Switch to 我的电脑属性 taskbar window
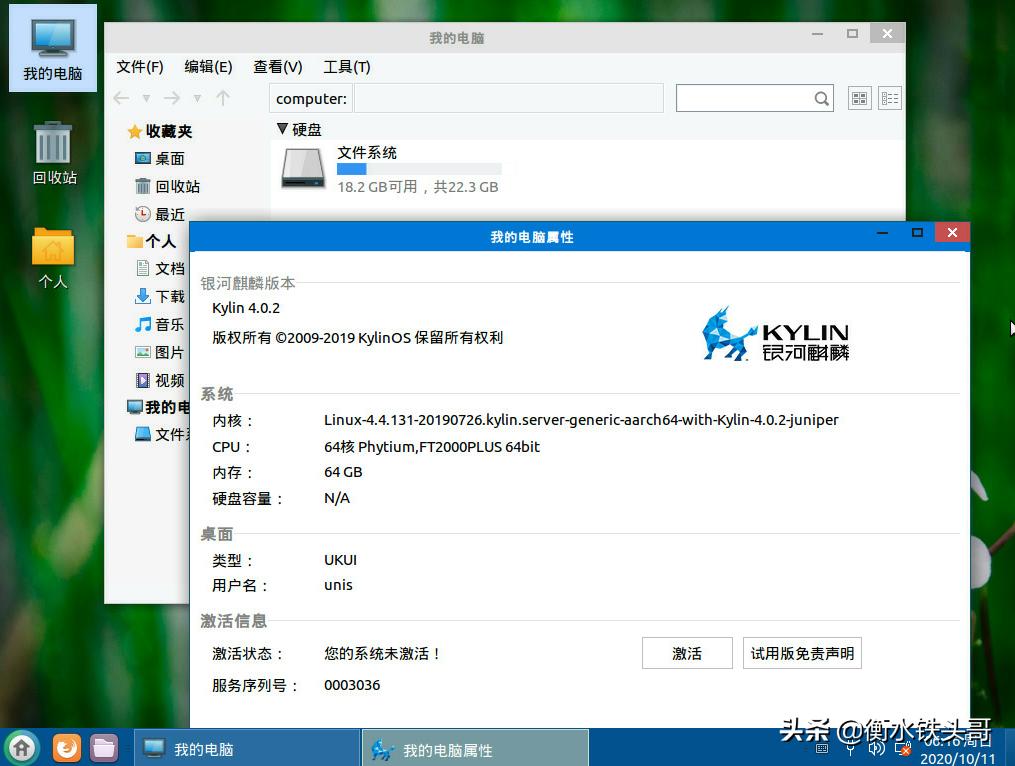The image size is (1015, 766). tap(475, 749)
